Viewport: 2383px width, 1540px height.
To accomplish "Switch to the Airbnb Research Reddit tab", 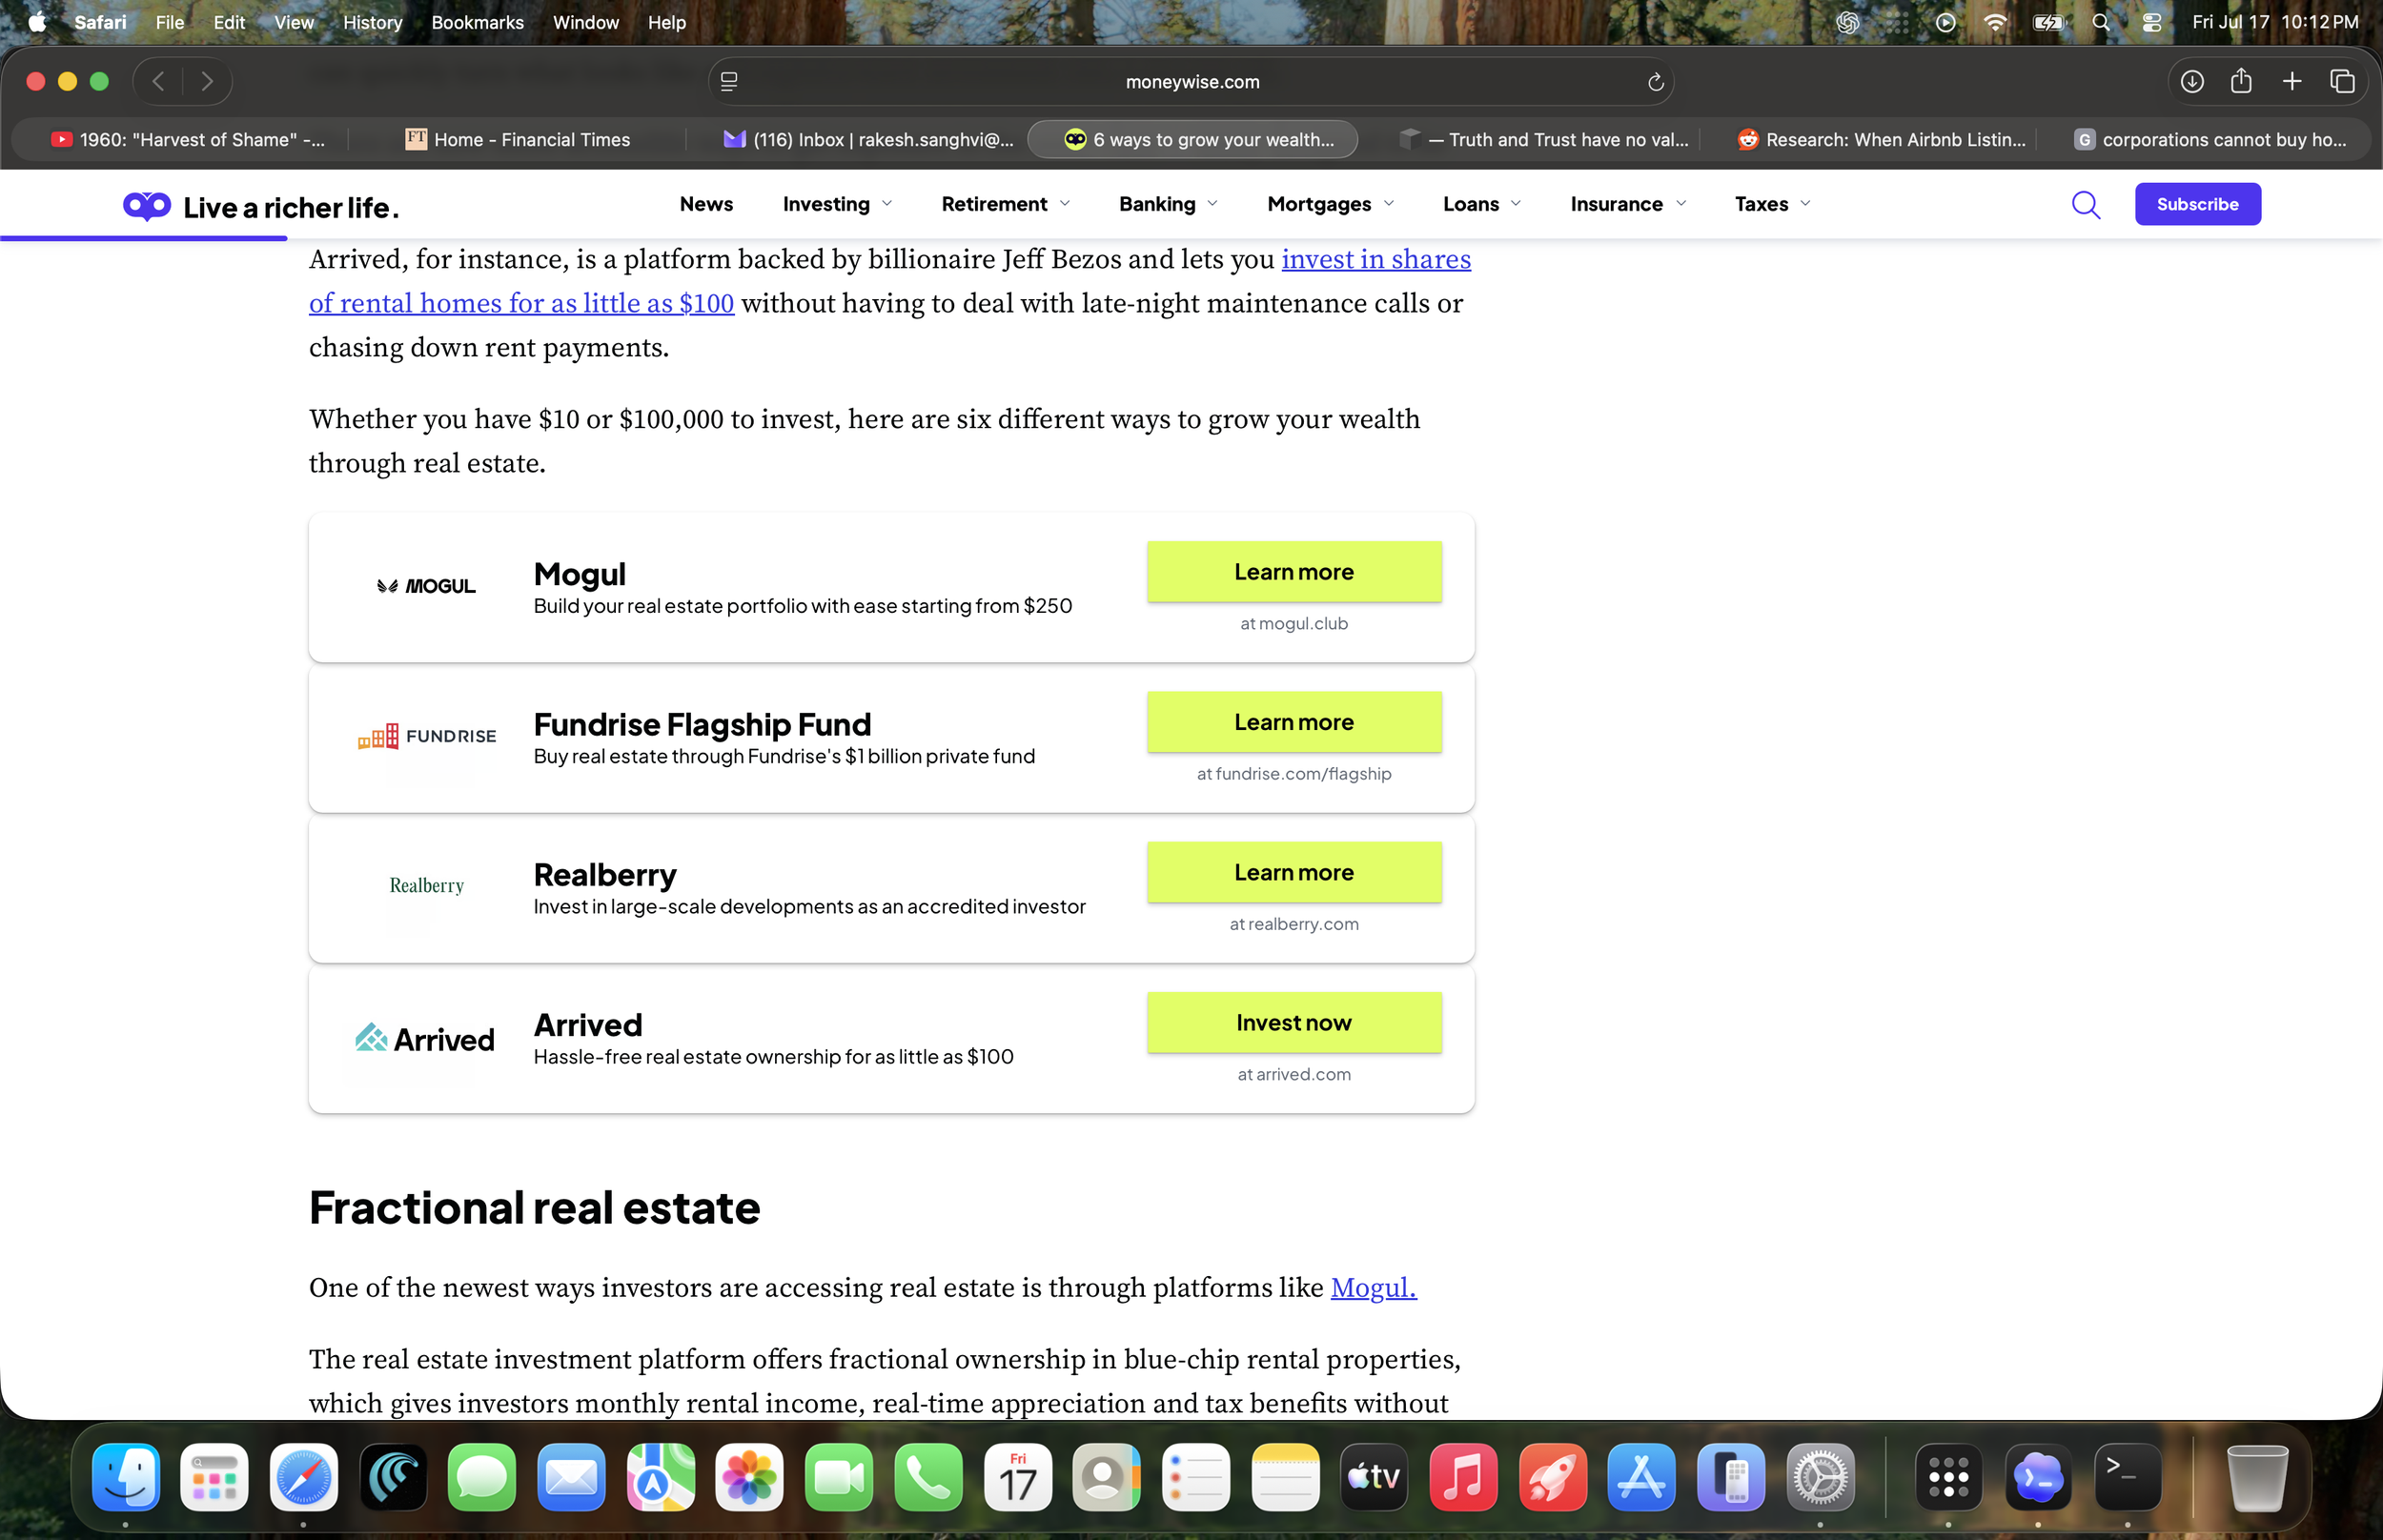I will (1880, 139).
